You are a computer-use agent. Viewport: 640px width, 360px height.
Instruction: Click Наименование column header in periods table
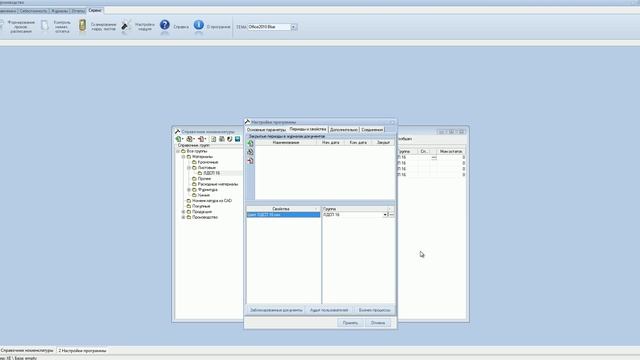point(286,142)
